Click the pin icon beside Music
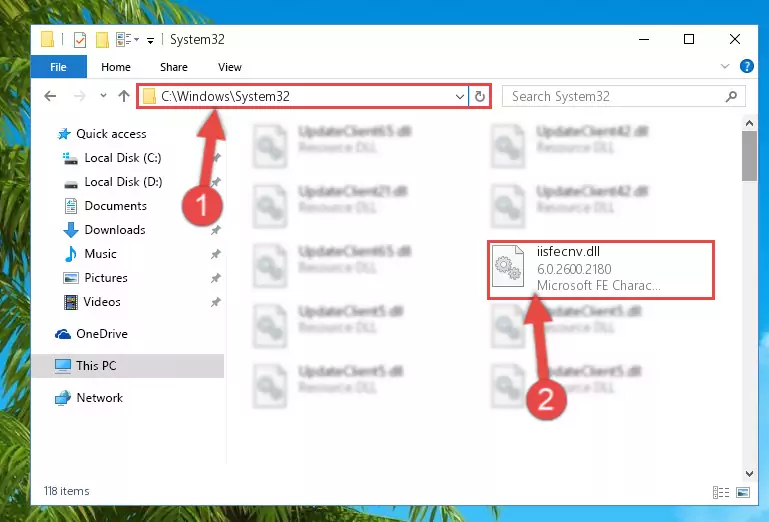Image resolution: width=769 pixels, height=522 pixels. (x=215, y=254)
